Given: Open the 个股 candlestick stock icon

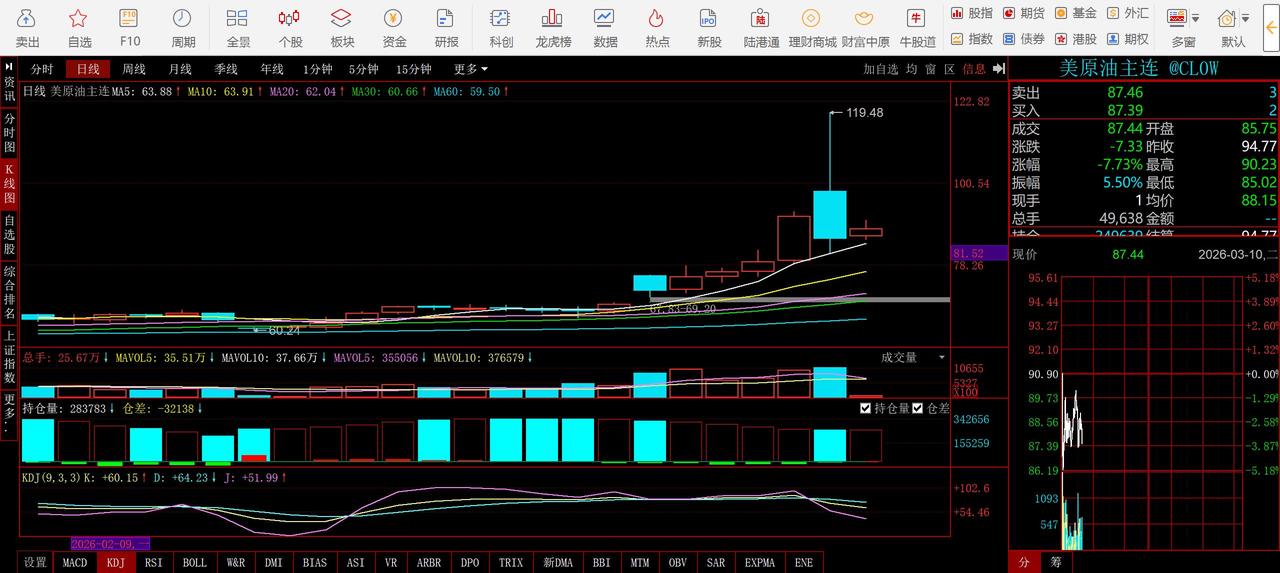Looking at the screenshot, I should click(x=290, y=28).
